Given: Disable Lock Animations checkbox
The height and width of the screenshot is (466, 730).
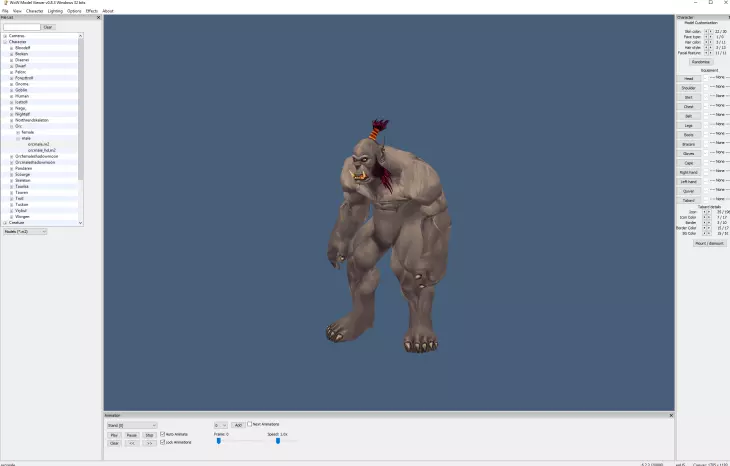Looking at the screenshot, I should coord(162,442).
